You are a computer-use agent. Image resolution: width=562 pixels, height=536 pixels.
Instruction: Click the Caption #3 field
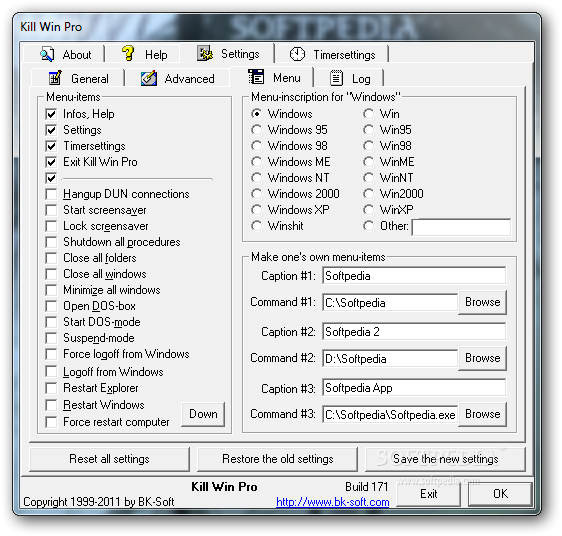pos(414,388)
